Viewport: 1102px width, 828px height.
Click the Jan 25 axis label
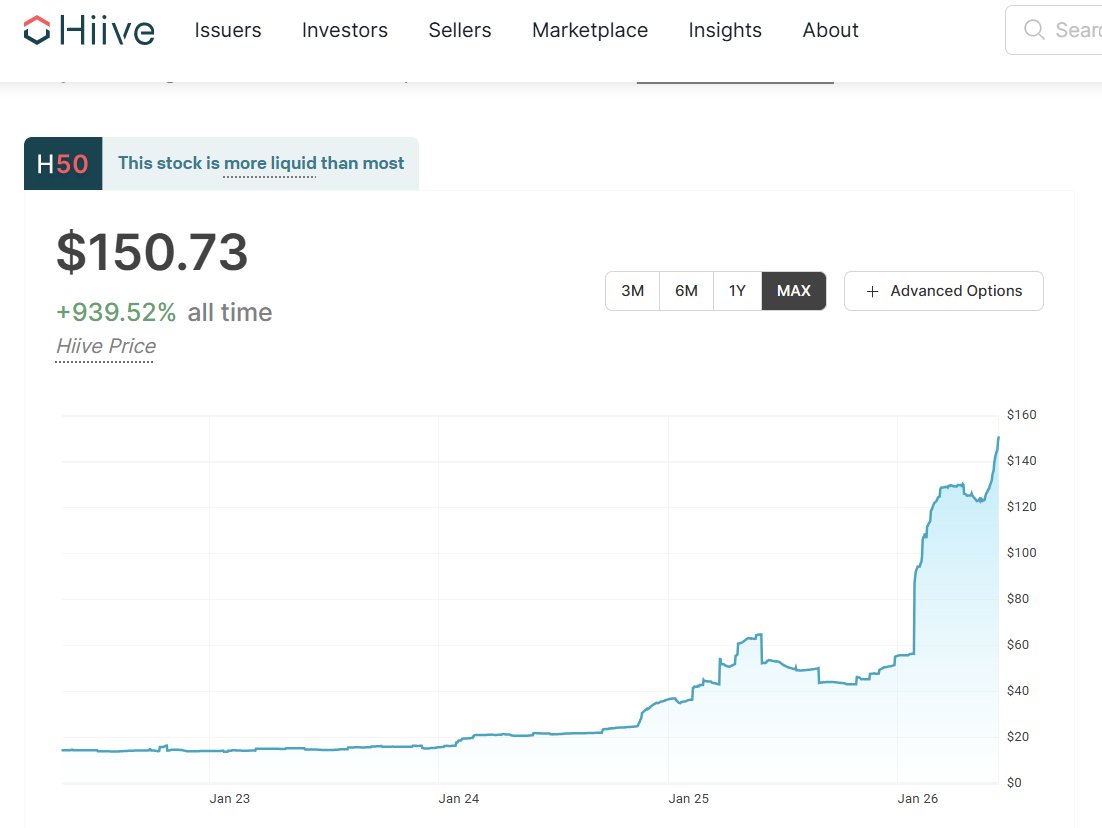(688, 798)
